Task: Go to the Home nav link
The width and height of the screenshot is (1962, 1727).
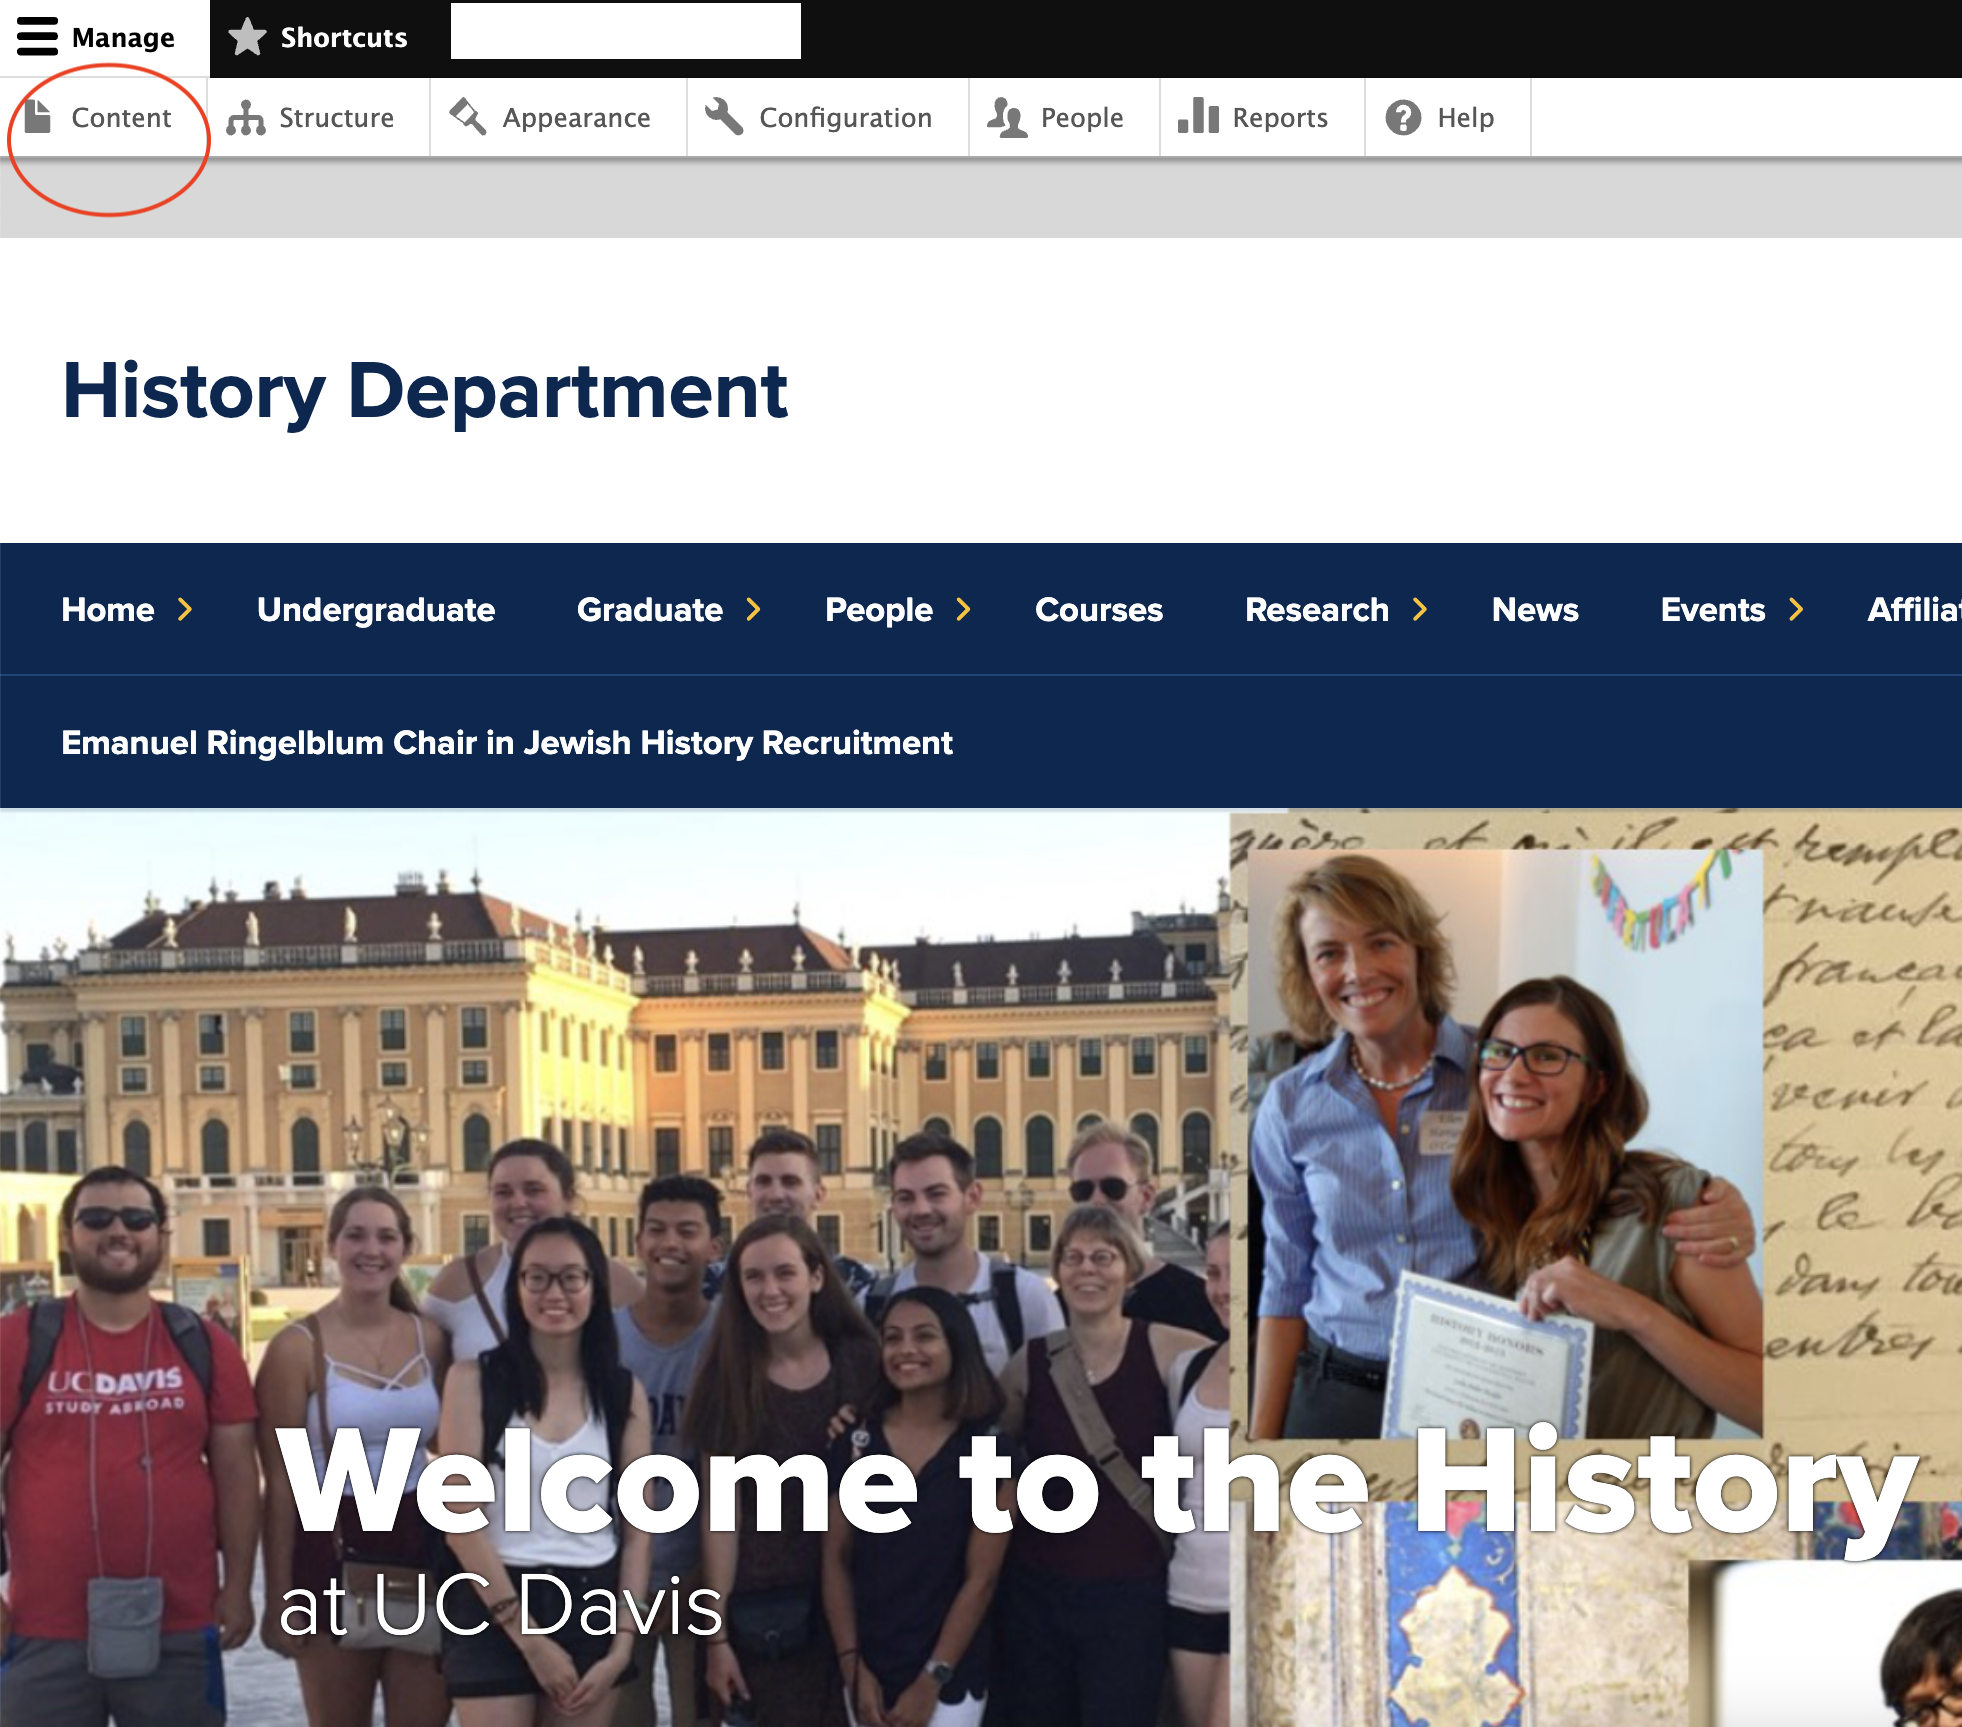Action: point(108,610)
